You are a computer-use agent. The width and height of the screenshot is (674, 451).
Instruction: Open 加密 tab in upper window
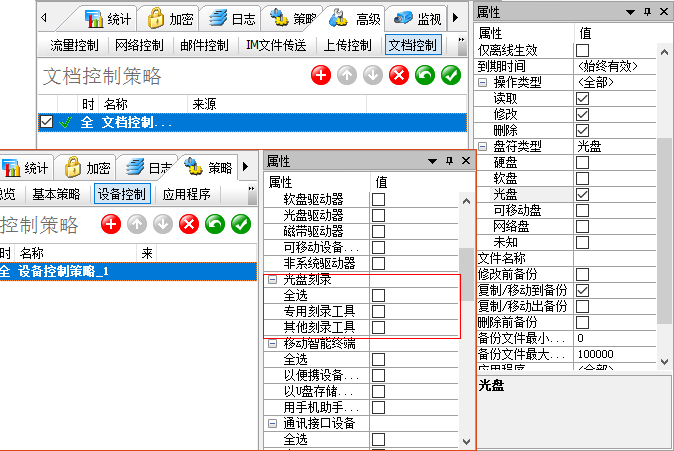[170, 19]
